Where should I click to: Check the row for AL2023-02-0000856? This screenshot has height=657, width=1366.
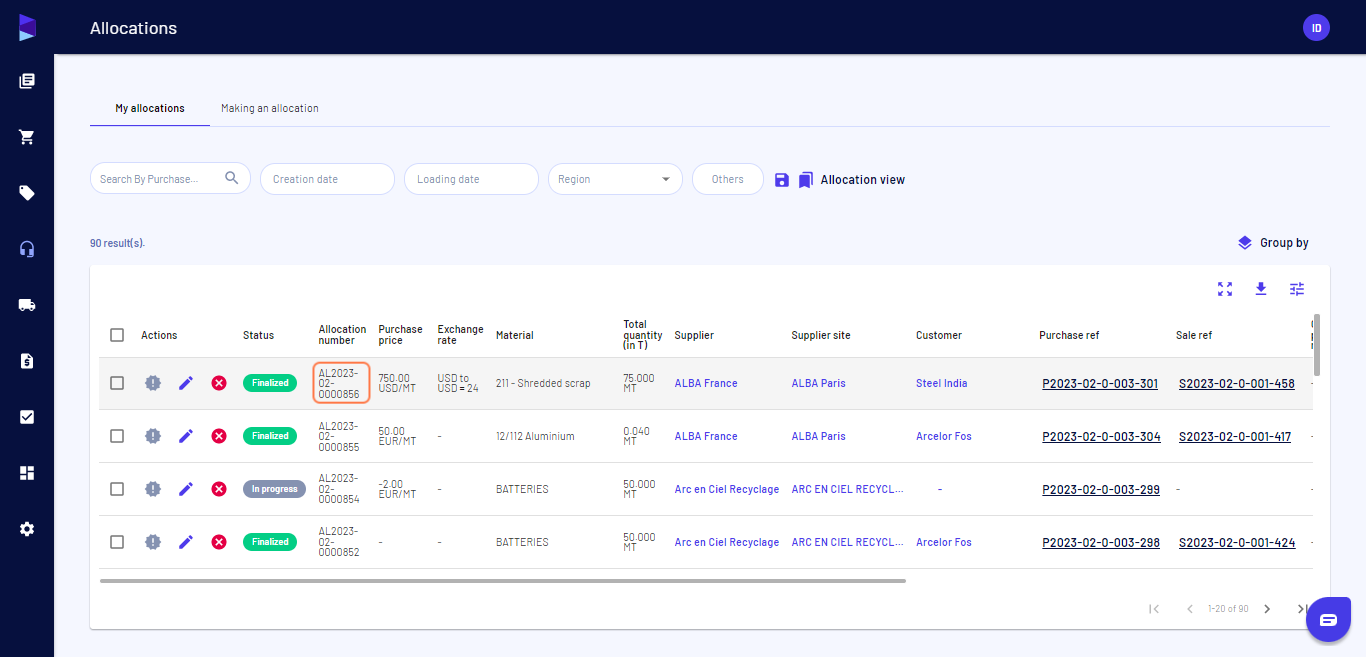(x=117, y=383)
